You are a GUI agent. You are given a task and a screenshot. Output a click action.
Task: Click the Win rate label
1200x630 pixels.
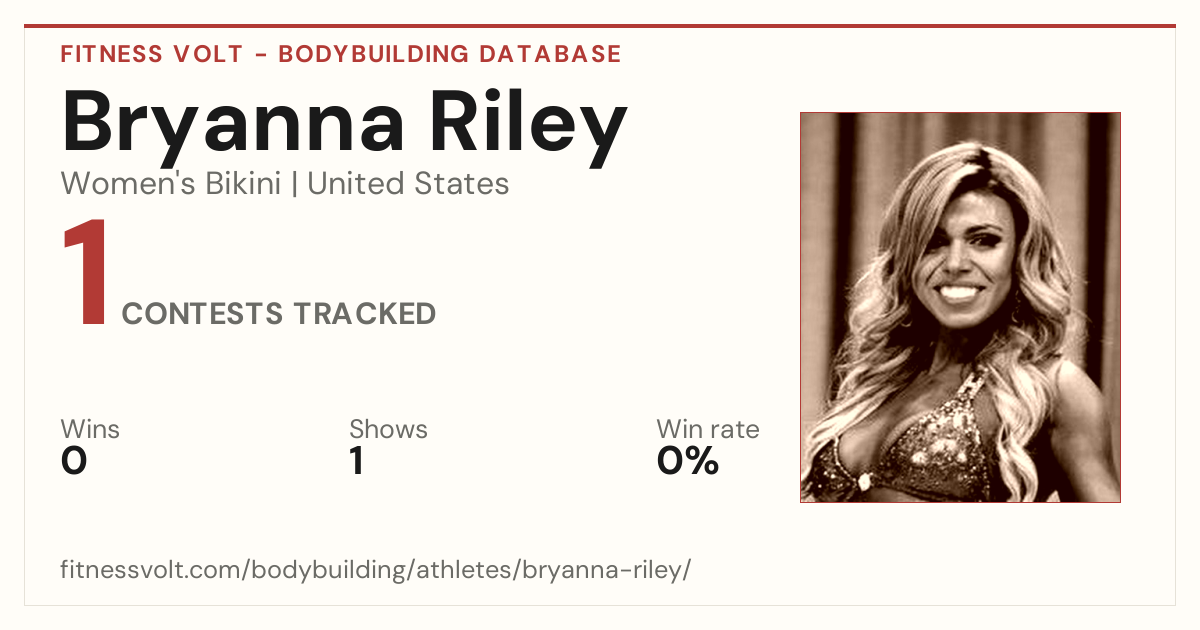click(x=708, y=430)
